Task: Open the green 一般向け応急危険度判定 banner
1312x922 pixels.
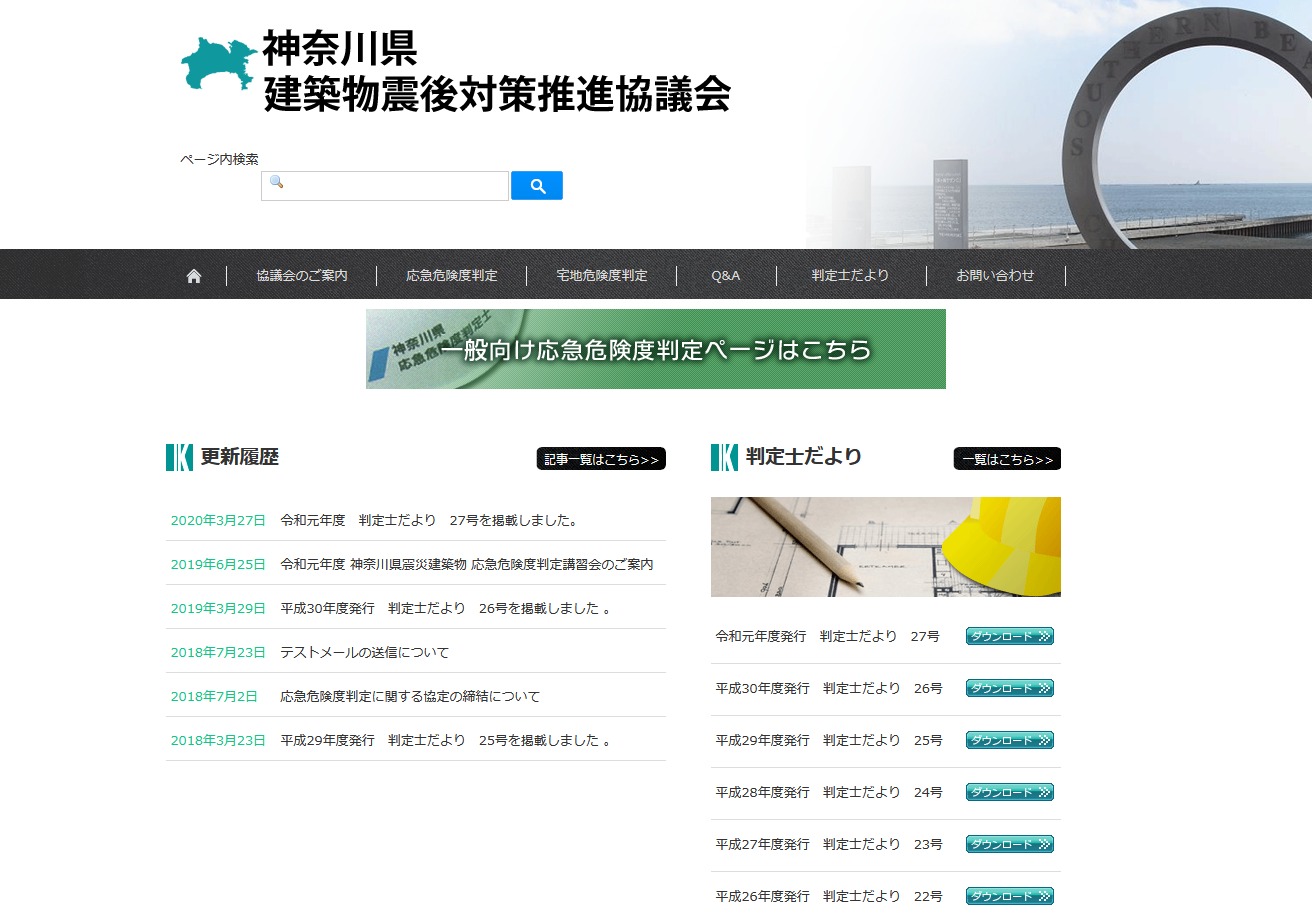Action: (655, 349)
